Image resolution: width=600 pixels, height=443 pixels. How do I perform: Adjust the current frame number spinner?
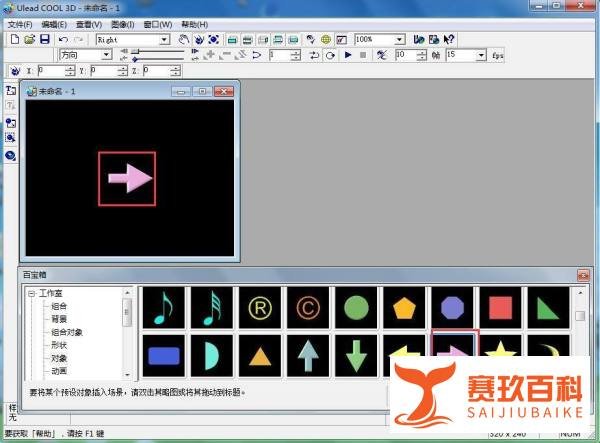click(295, 55)
